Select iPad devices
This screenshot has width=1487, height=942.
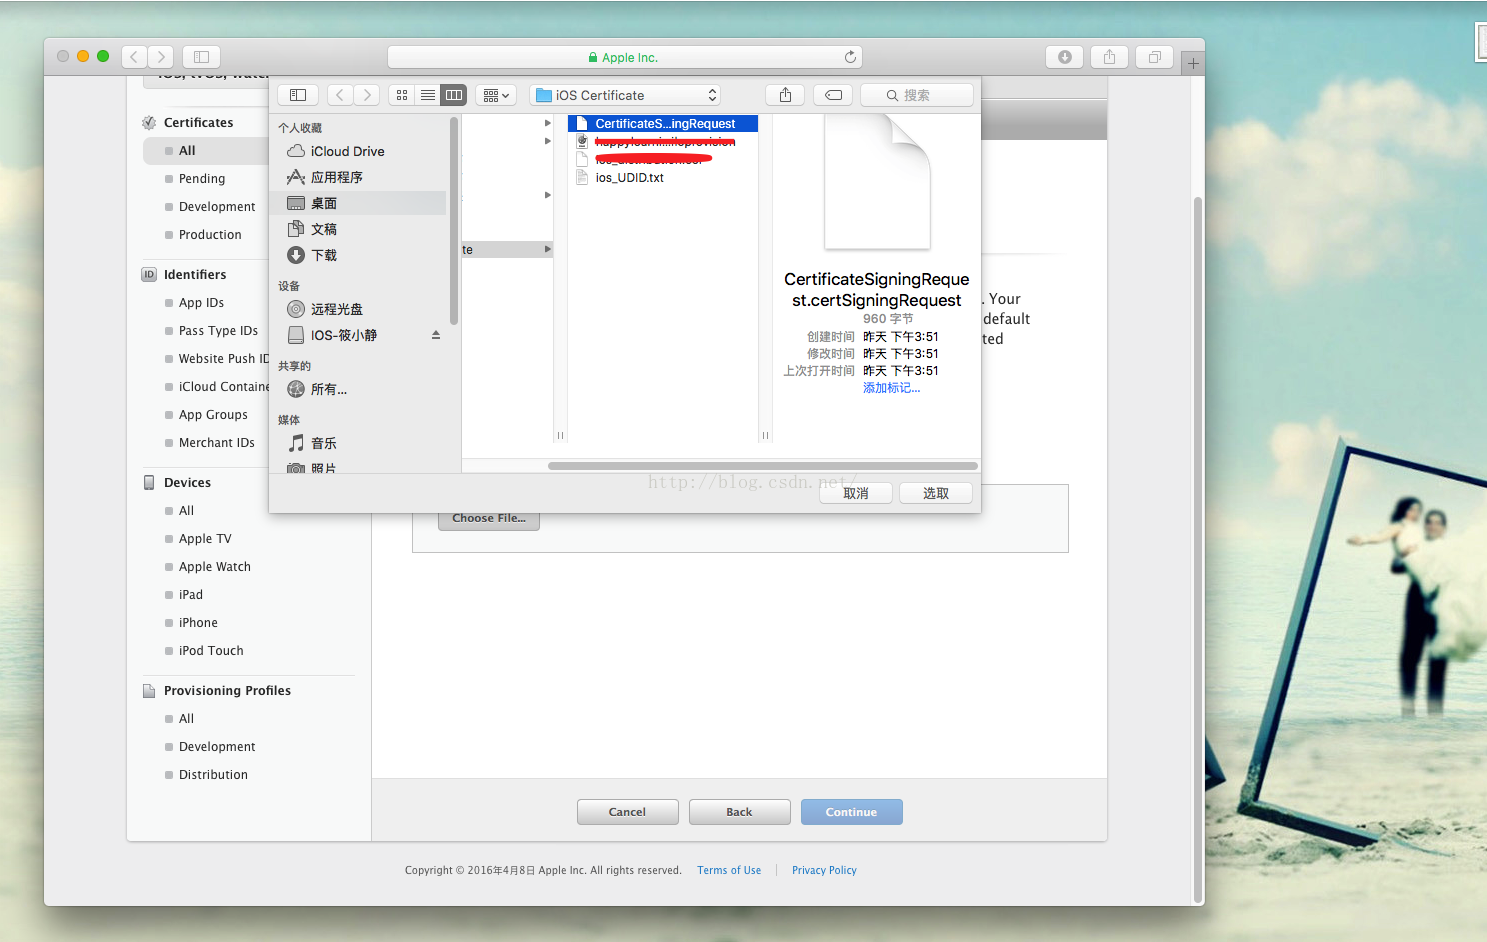tap(191, 595)
